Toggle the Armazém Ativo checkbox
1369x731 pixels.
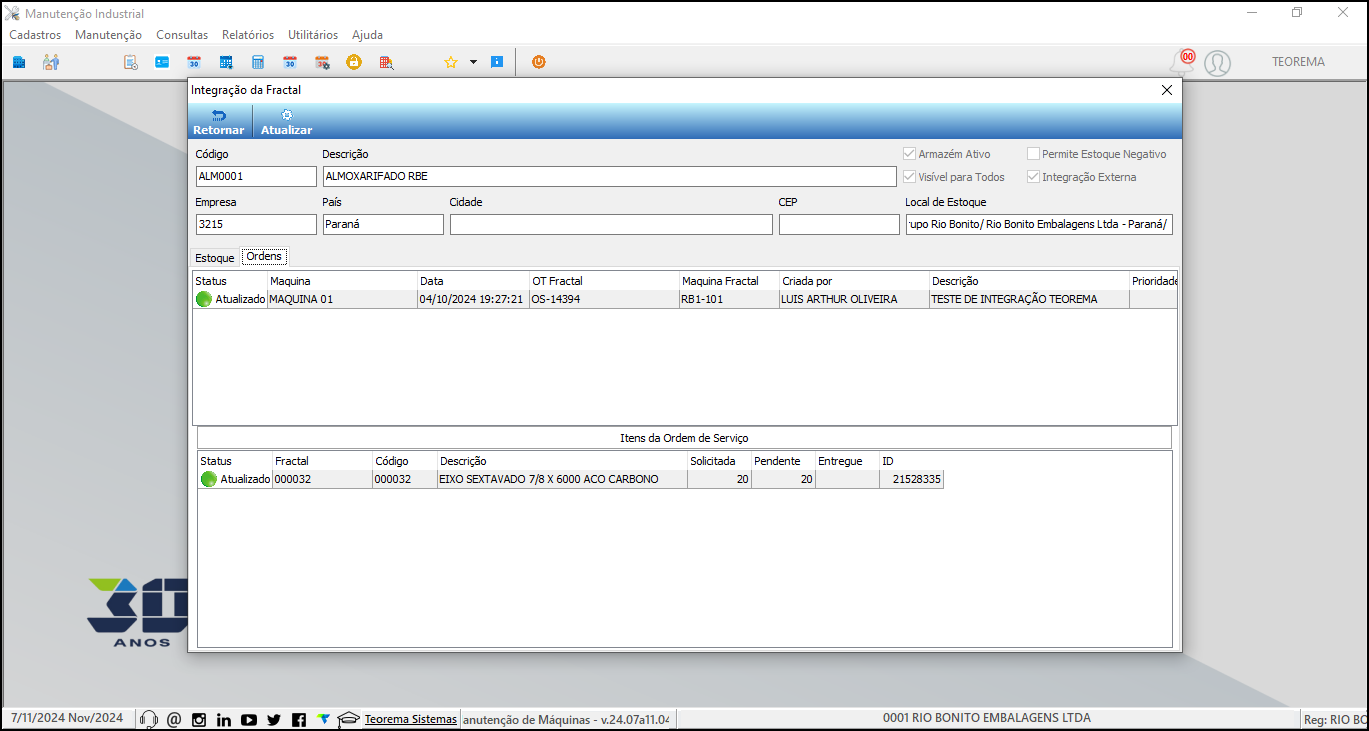[x=909, y=154]
